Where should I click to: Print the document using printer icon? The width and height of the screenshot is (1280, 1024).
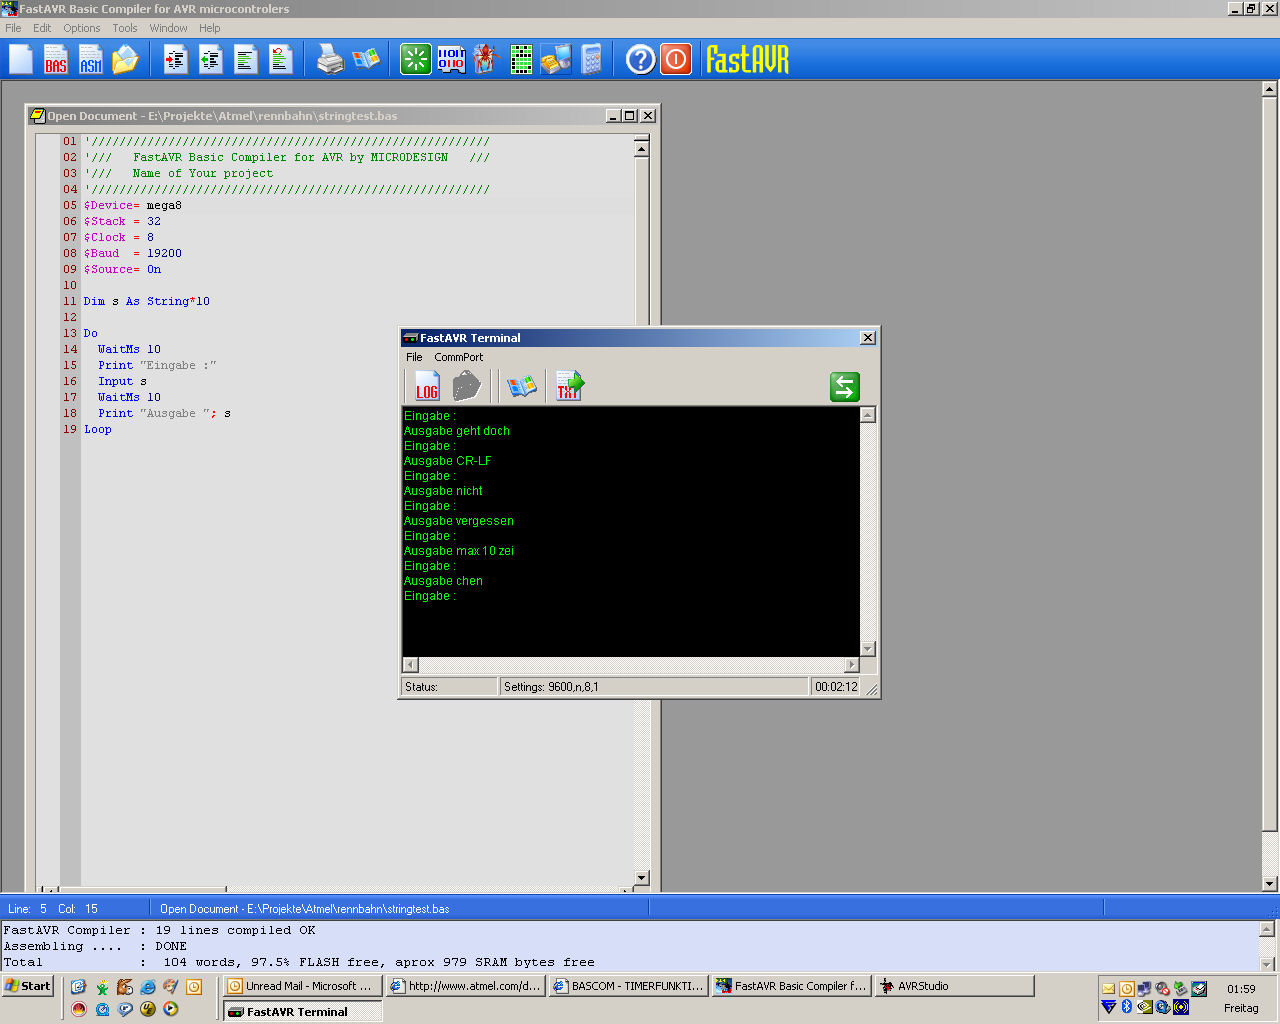pyautogui.click(x=330, y=60)
